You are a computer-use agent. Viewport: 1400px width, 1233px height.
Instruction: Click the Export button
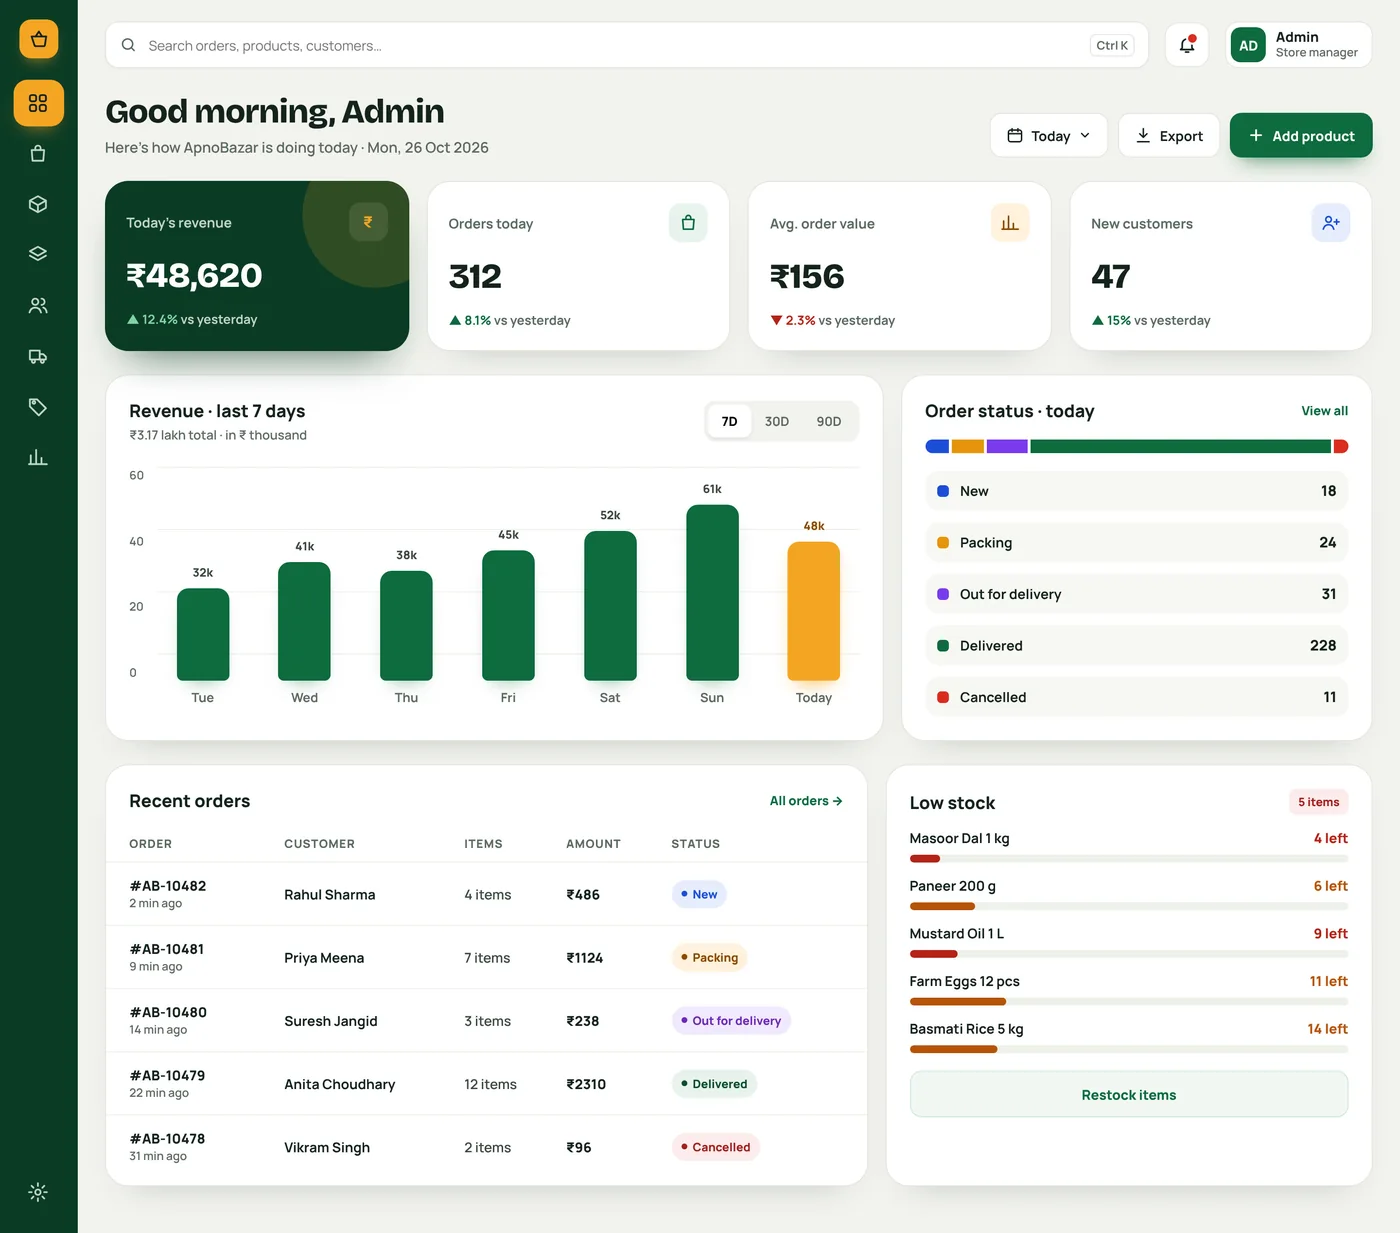pyautogui.click(x=1169, y=135)
